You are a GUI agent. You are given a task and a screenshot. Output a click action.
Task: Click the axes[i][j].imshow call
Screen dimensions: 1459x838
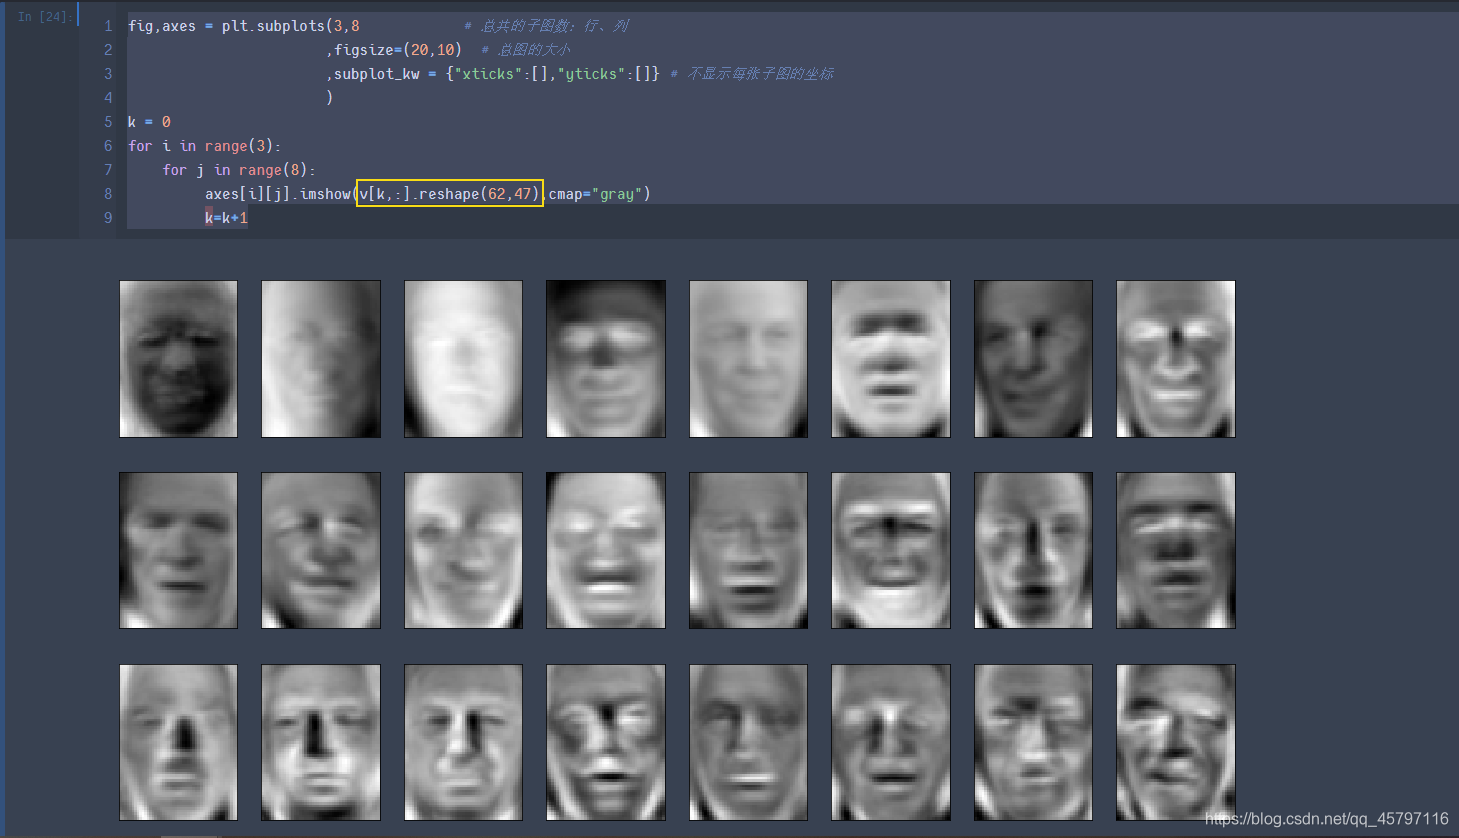pos(280,193)
